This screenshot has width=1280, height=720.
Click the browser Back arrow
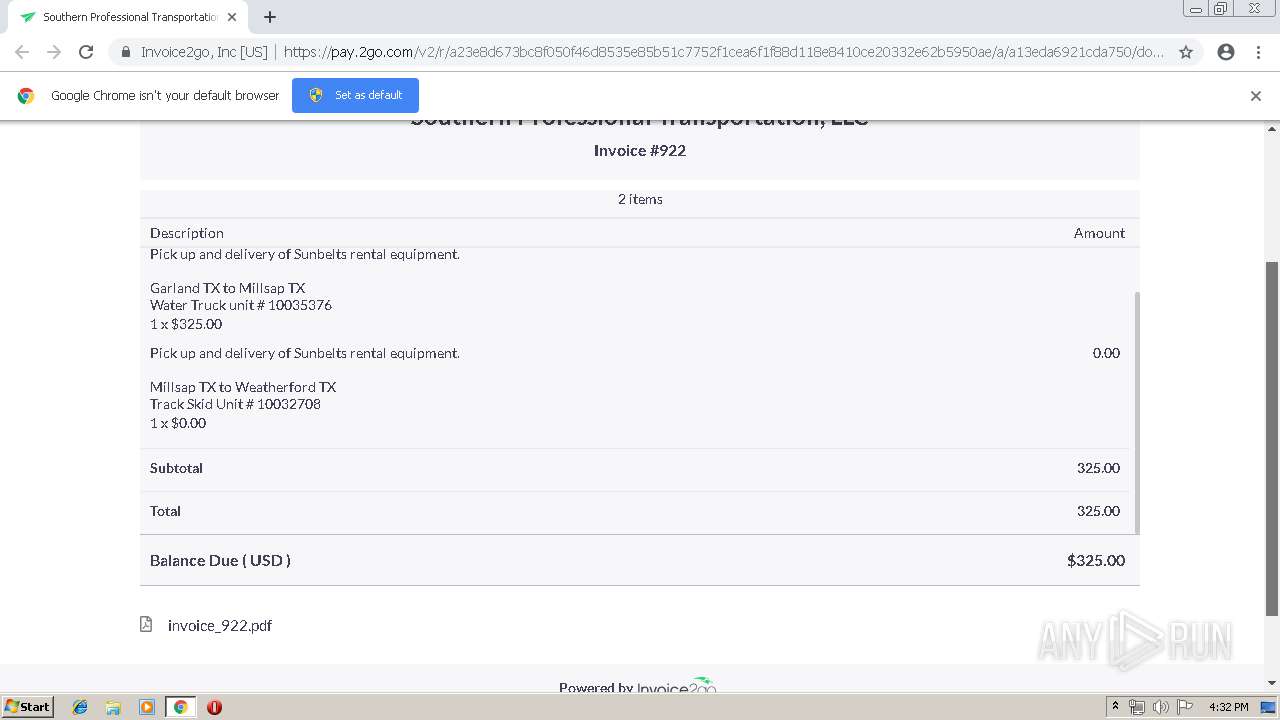tap(22, 52)
